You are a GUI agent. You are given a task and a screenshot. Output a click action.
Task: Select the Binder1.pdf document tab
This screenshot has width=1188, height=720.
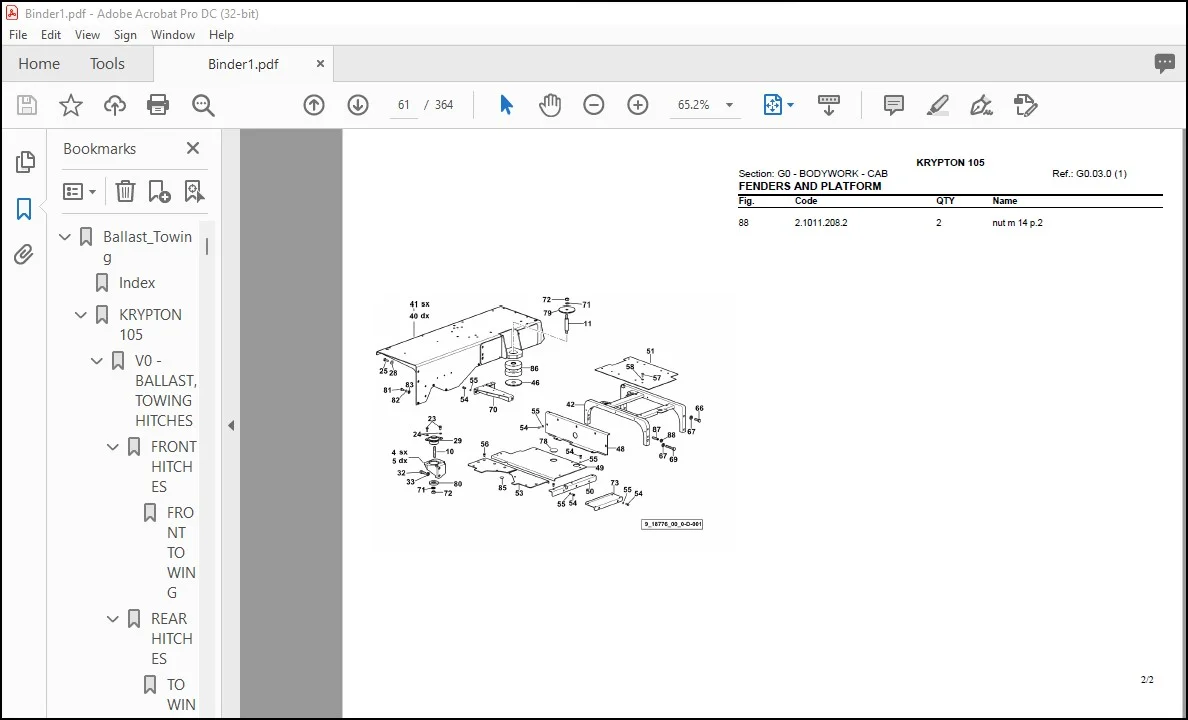click(x=243, y=64)
